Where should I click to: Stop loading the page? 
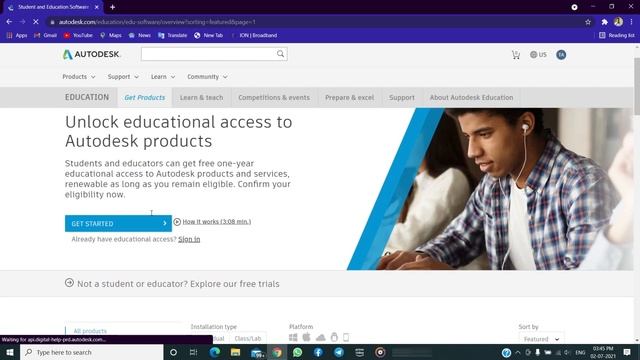tap(36, 22)
